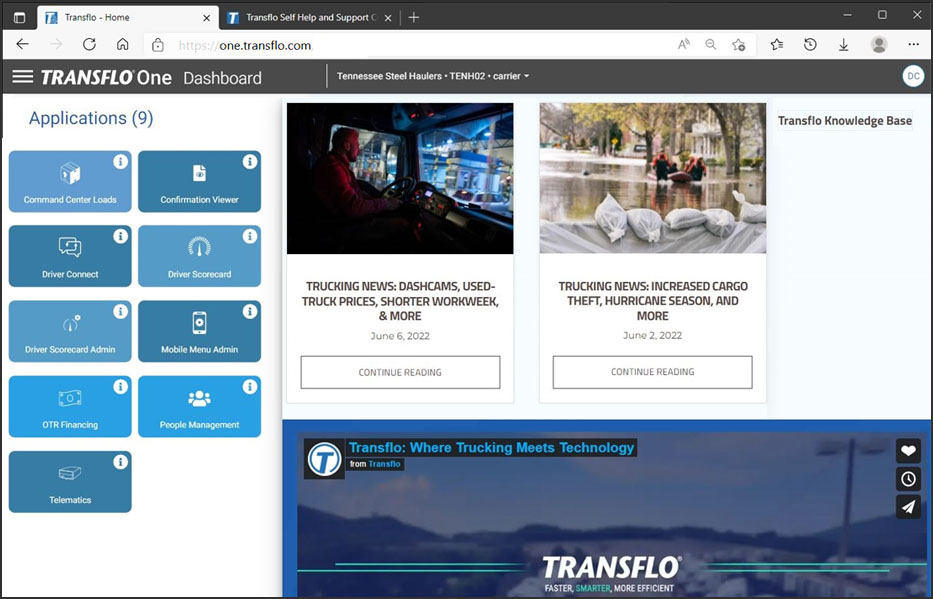The image size is (933, 599).
Task: Click the Dashboard page title
Action: tap(223, 78)
